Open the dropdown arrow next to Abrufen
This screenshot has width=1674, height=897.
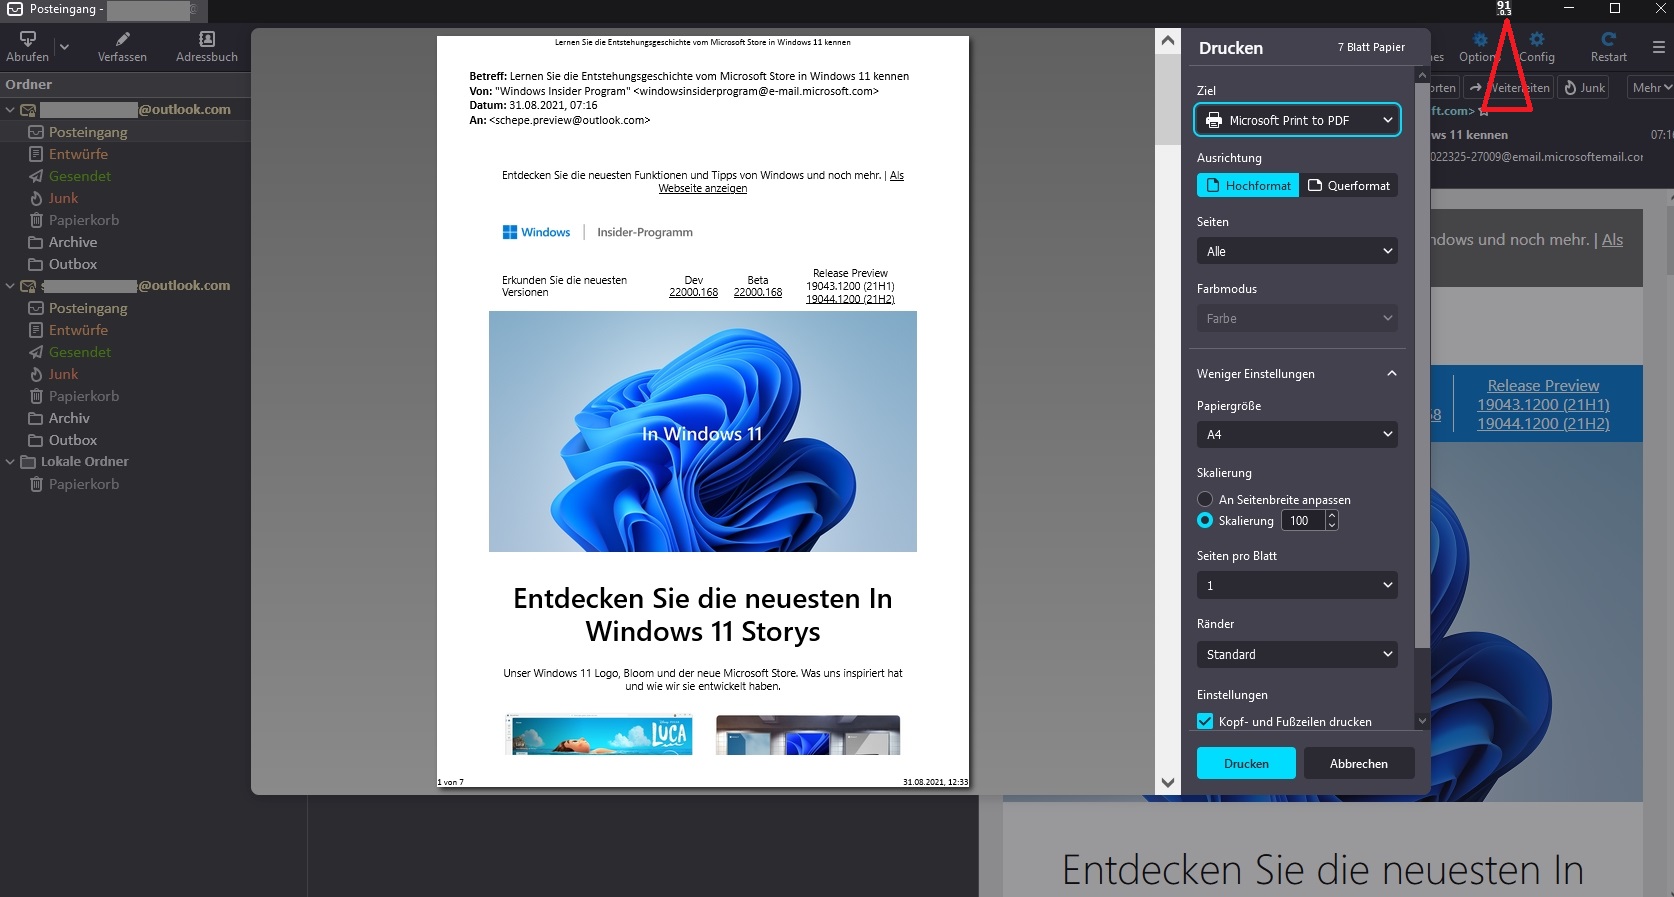coord(64,46)
